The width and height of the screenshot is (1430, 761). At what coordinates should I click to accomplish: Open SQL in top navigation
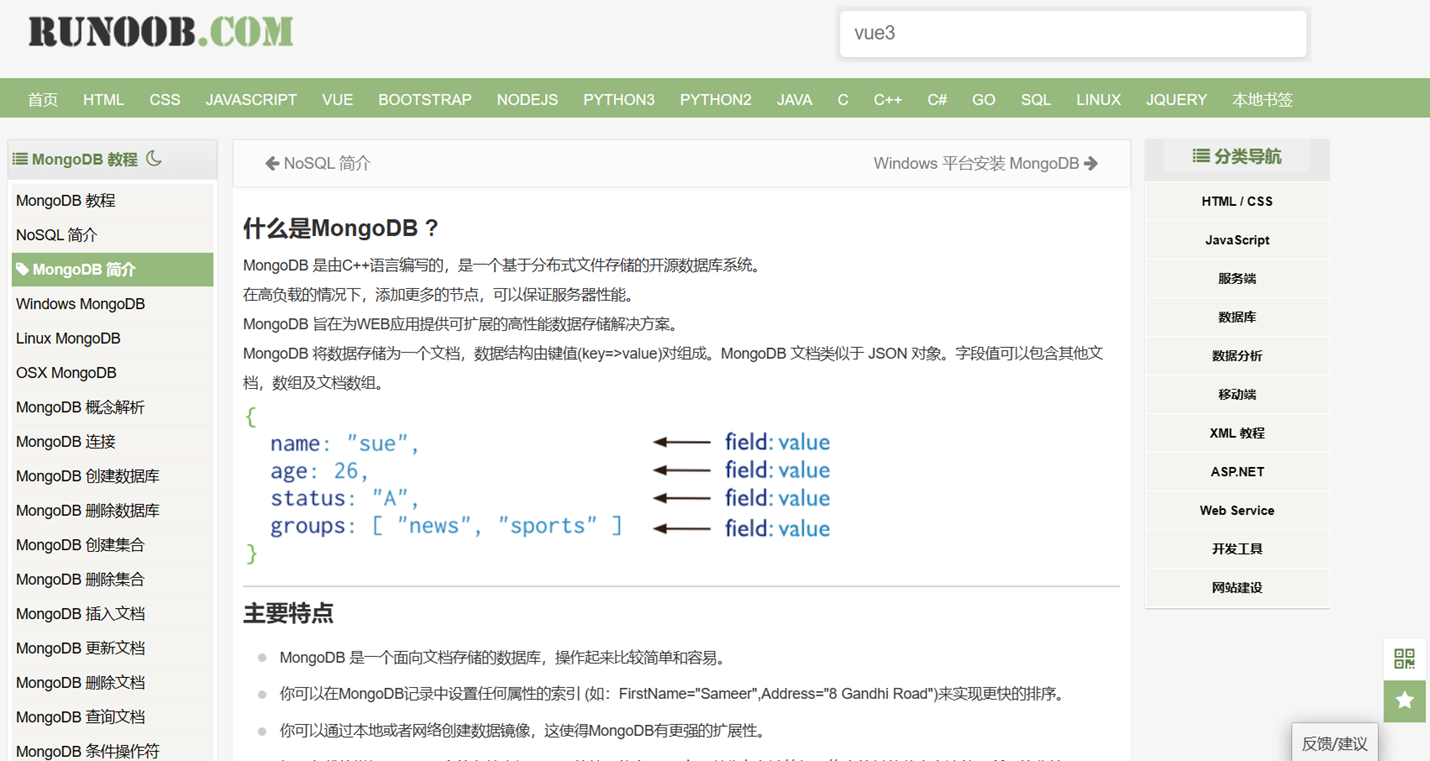(x=1036, y=100)
